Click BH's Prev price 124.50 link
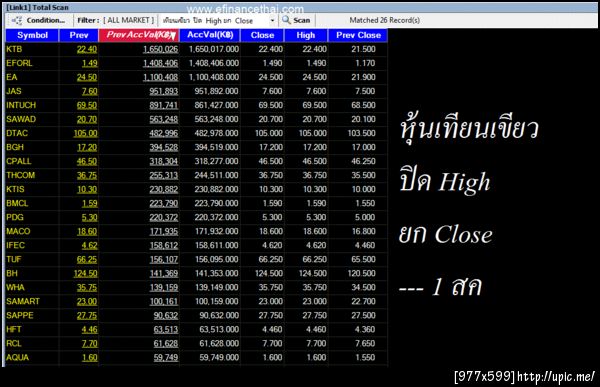The height and width of the screenshot is (387, 600). [x=85, y=273]
